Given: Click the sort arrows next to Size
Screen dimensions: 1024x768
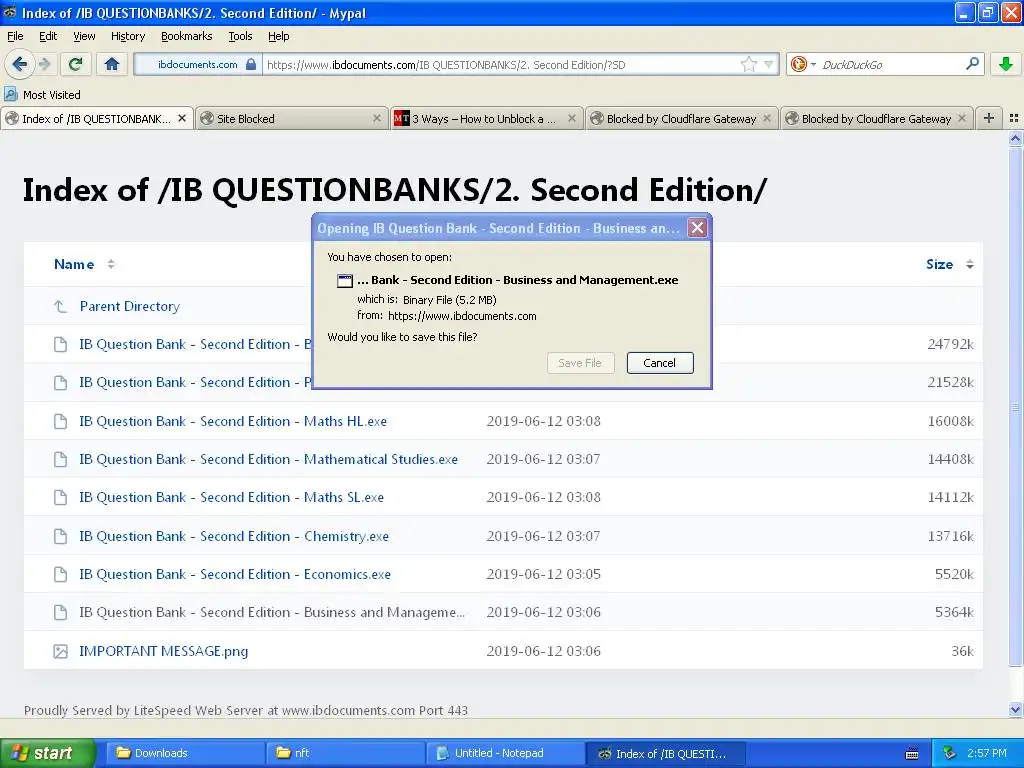Looking at the screenshot, I should pyautogui.click(x=970, y=264).
